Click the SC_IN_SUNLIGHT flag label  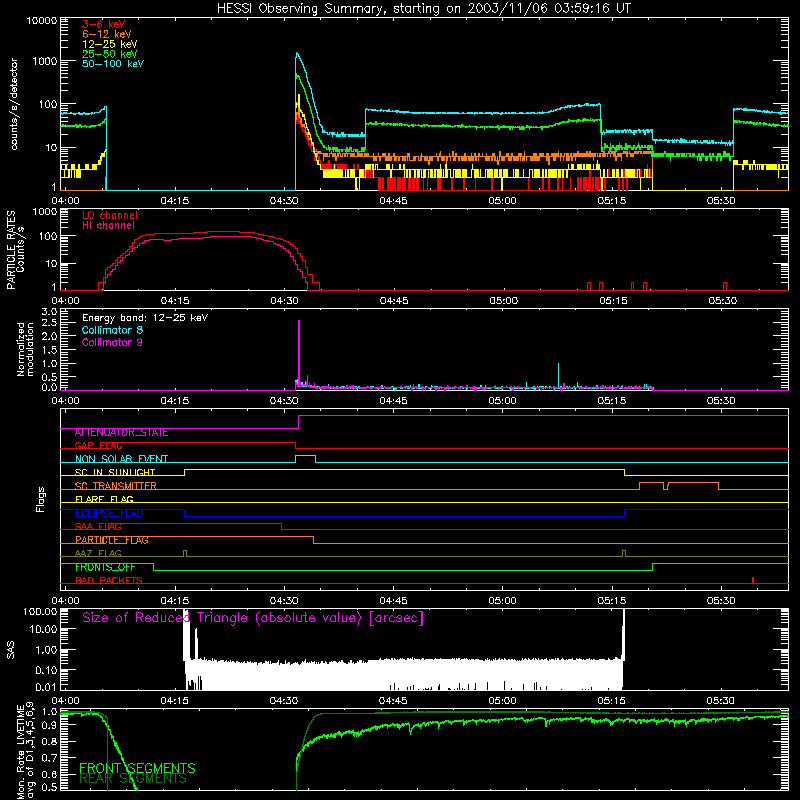pyautogui.click(x=115, y=472)
